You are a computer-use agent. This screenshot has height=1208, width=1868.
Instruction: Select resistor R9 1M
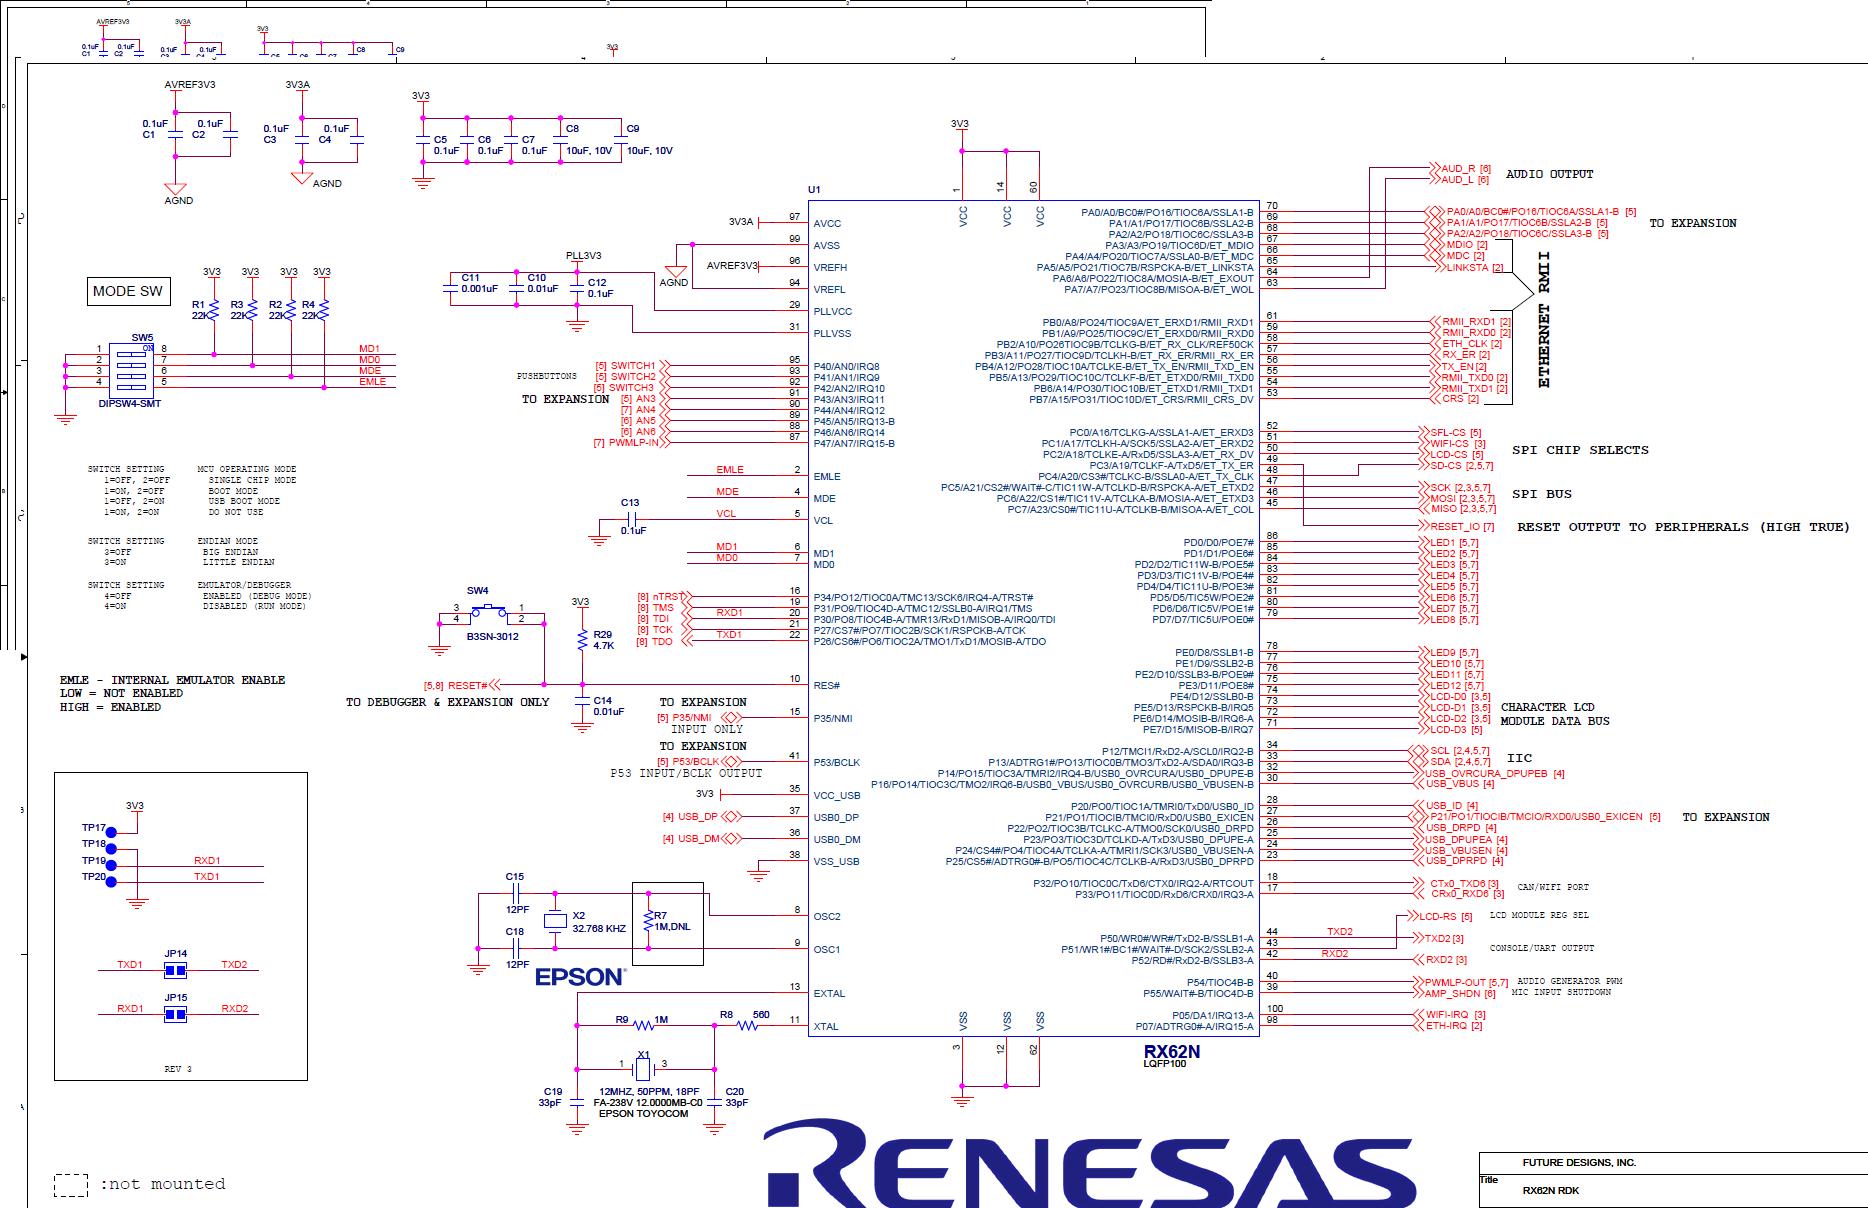[x=643, y=1025]
